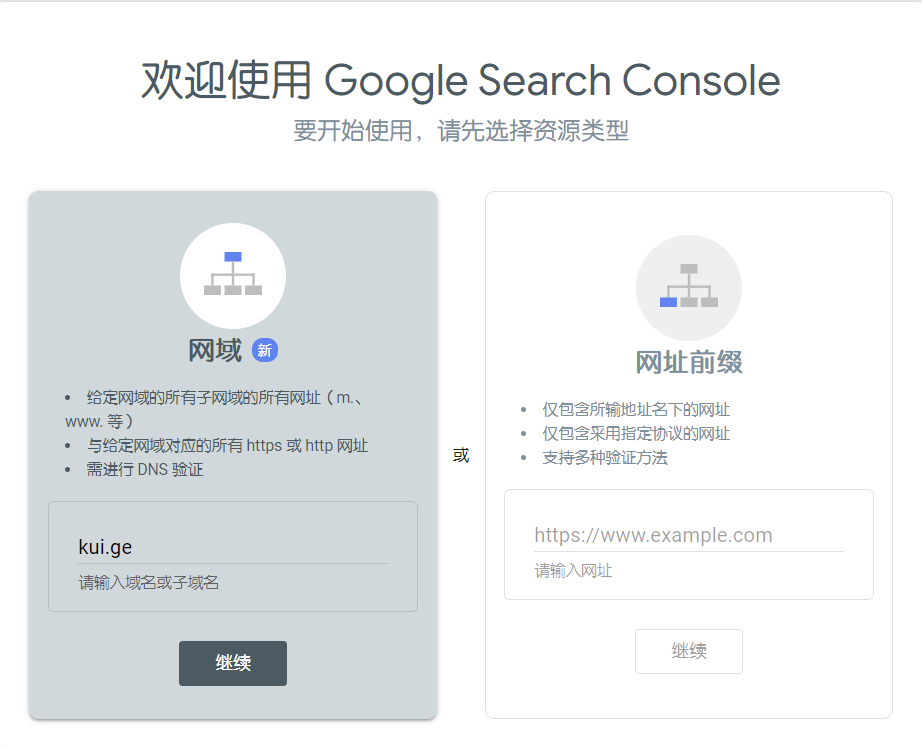The image size is (922, 749).
Task: Click the 请输入域名或子域名 hint text
Action: point(149,583)
